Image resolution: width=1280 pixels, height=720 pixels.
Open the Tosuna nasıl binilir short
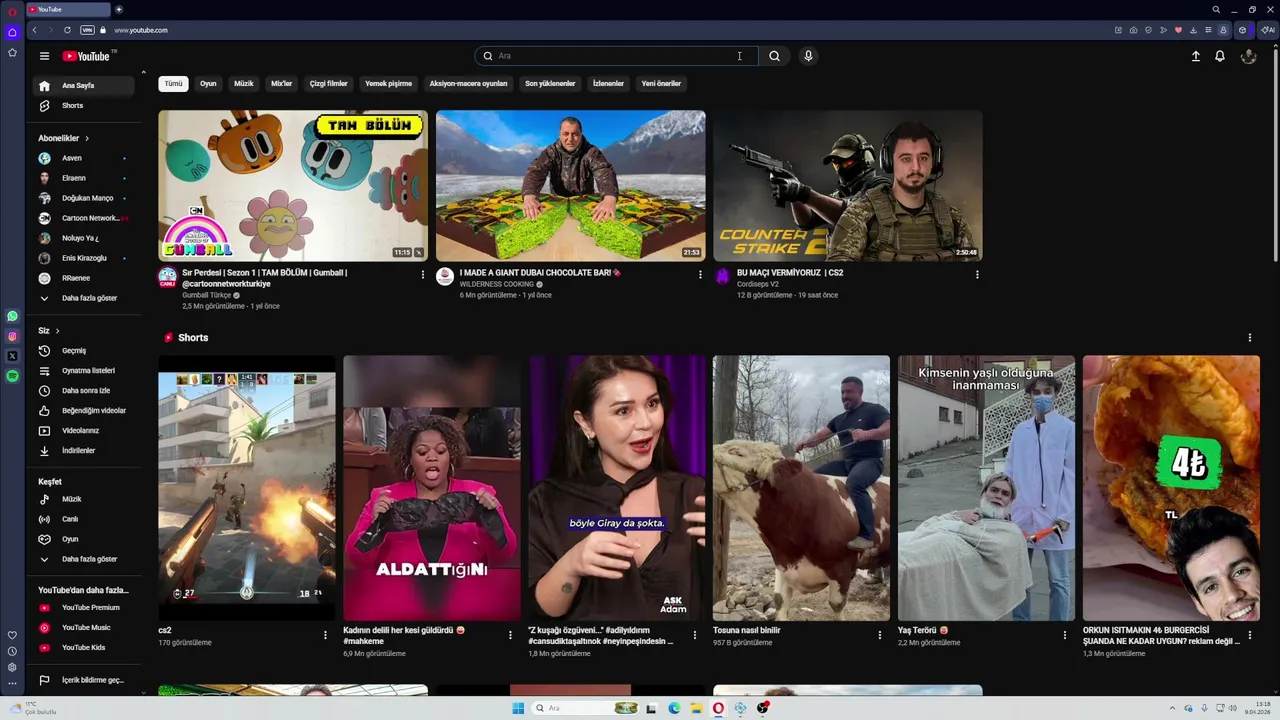pos(801,488)
